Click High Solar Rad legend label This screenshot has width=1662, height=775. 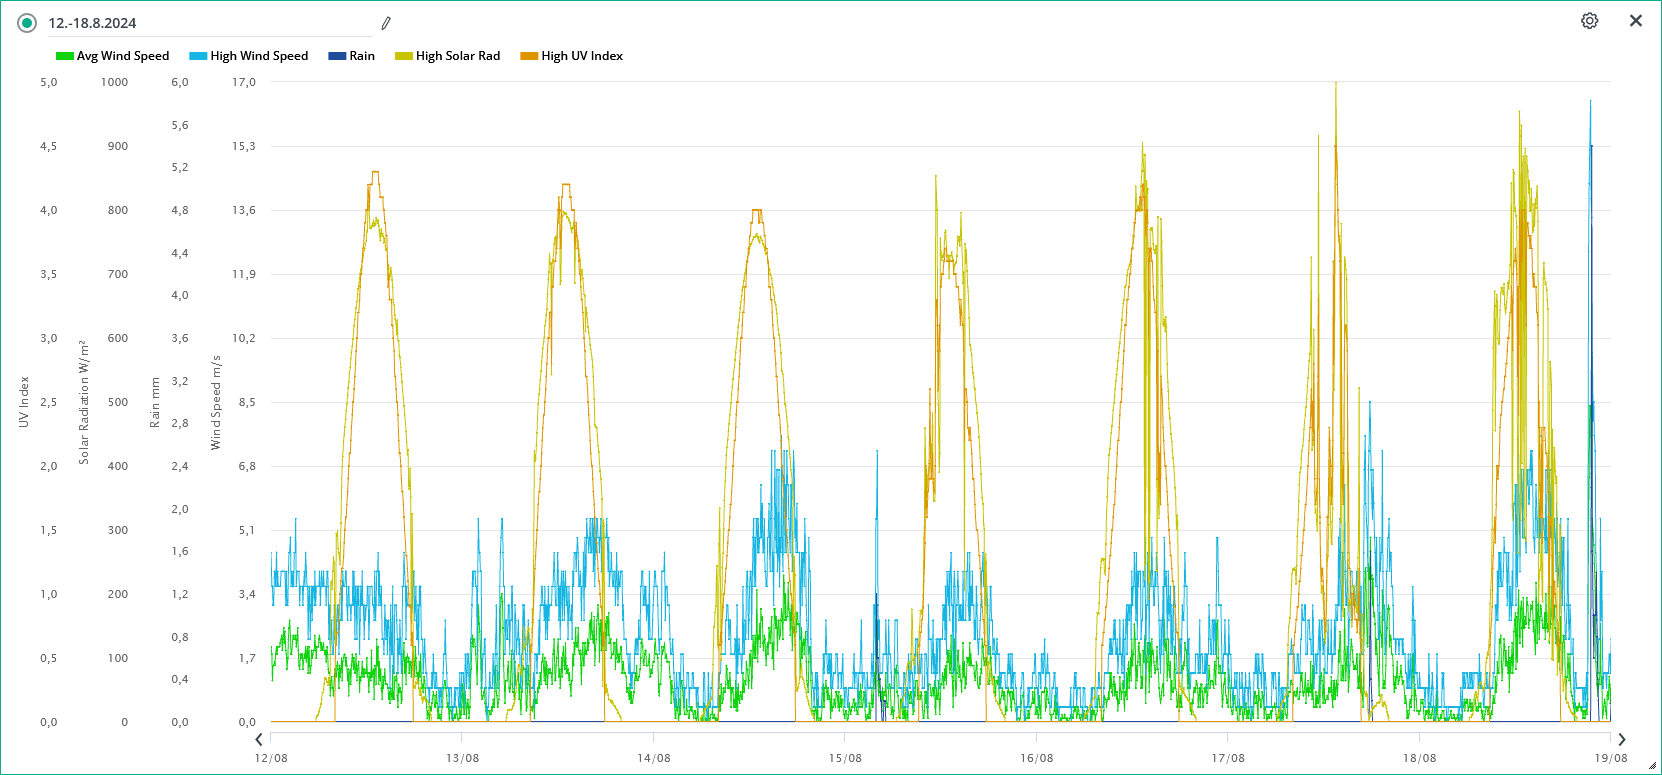(x=458, y=56)
